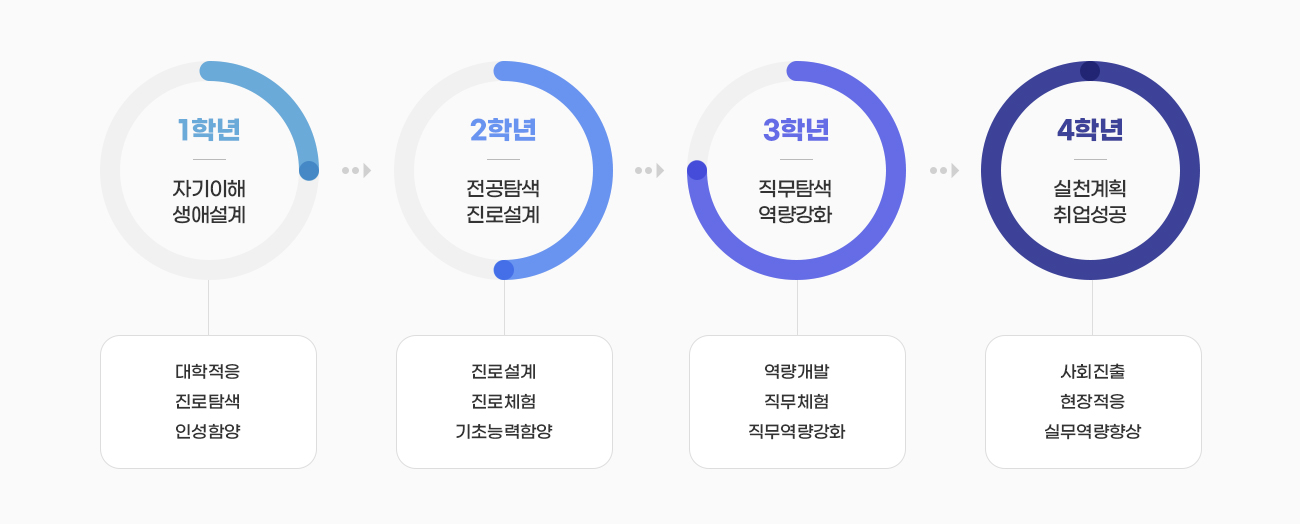1300x524 pixels.
Task: Click the arrow between 3학년 and 4학년
Action: [x=944, y=170]
